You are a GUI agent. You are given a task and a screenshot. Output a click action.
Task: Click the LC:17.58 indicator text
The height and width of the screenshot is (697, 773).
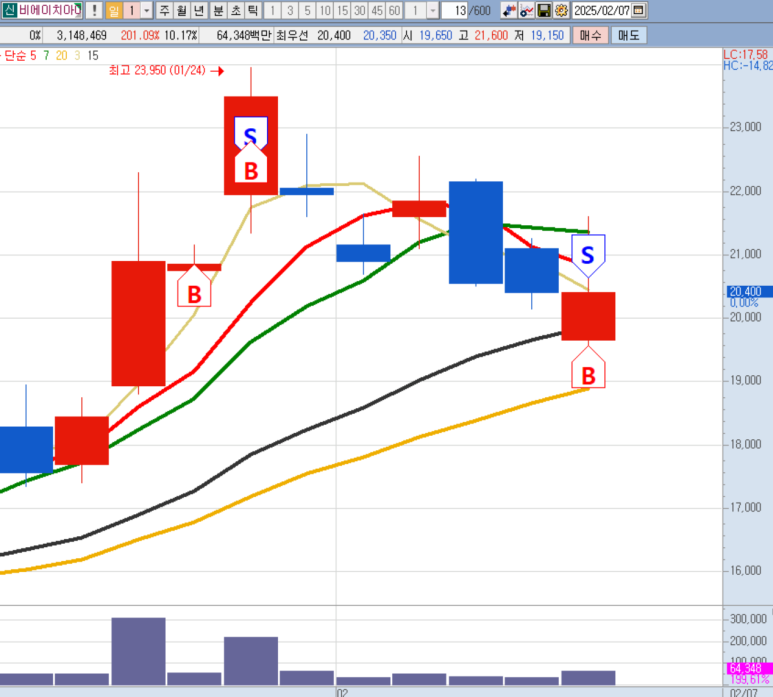pos(745,54)
